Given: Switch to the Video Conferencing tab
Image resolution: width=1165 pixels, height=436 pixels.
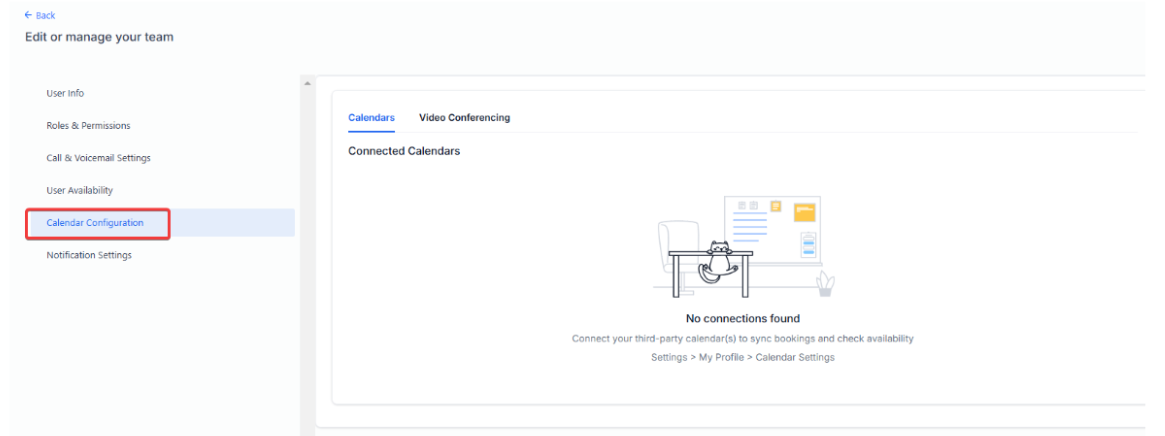Looking at the screenshot, I should (464, 118).
